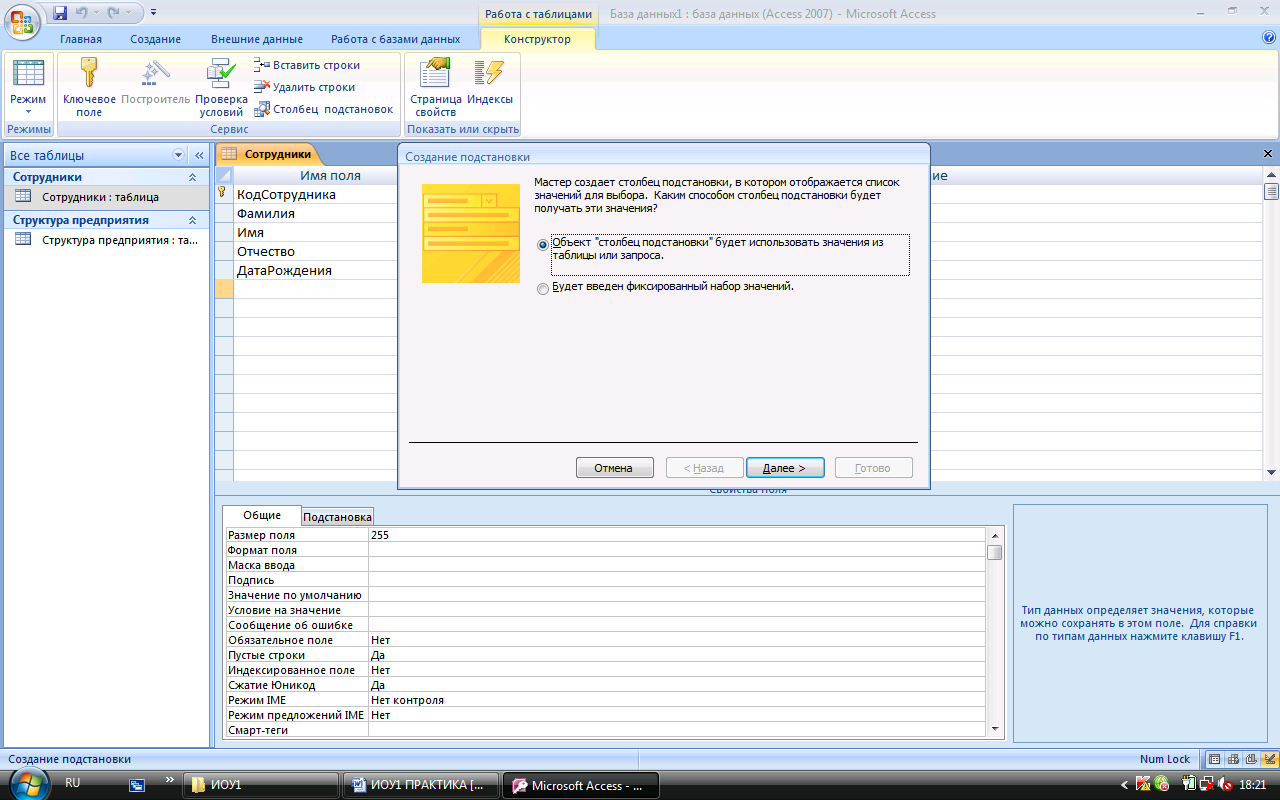
Task: Switch to Подстановка properties tab
Action: coord(338,517)
